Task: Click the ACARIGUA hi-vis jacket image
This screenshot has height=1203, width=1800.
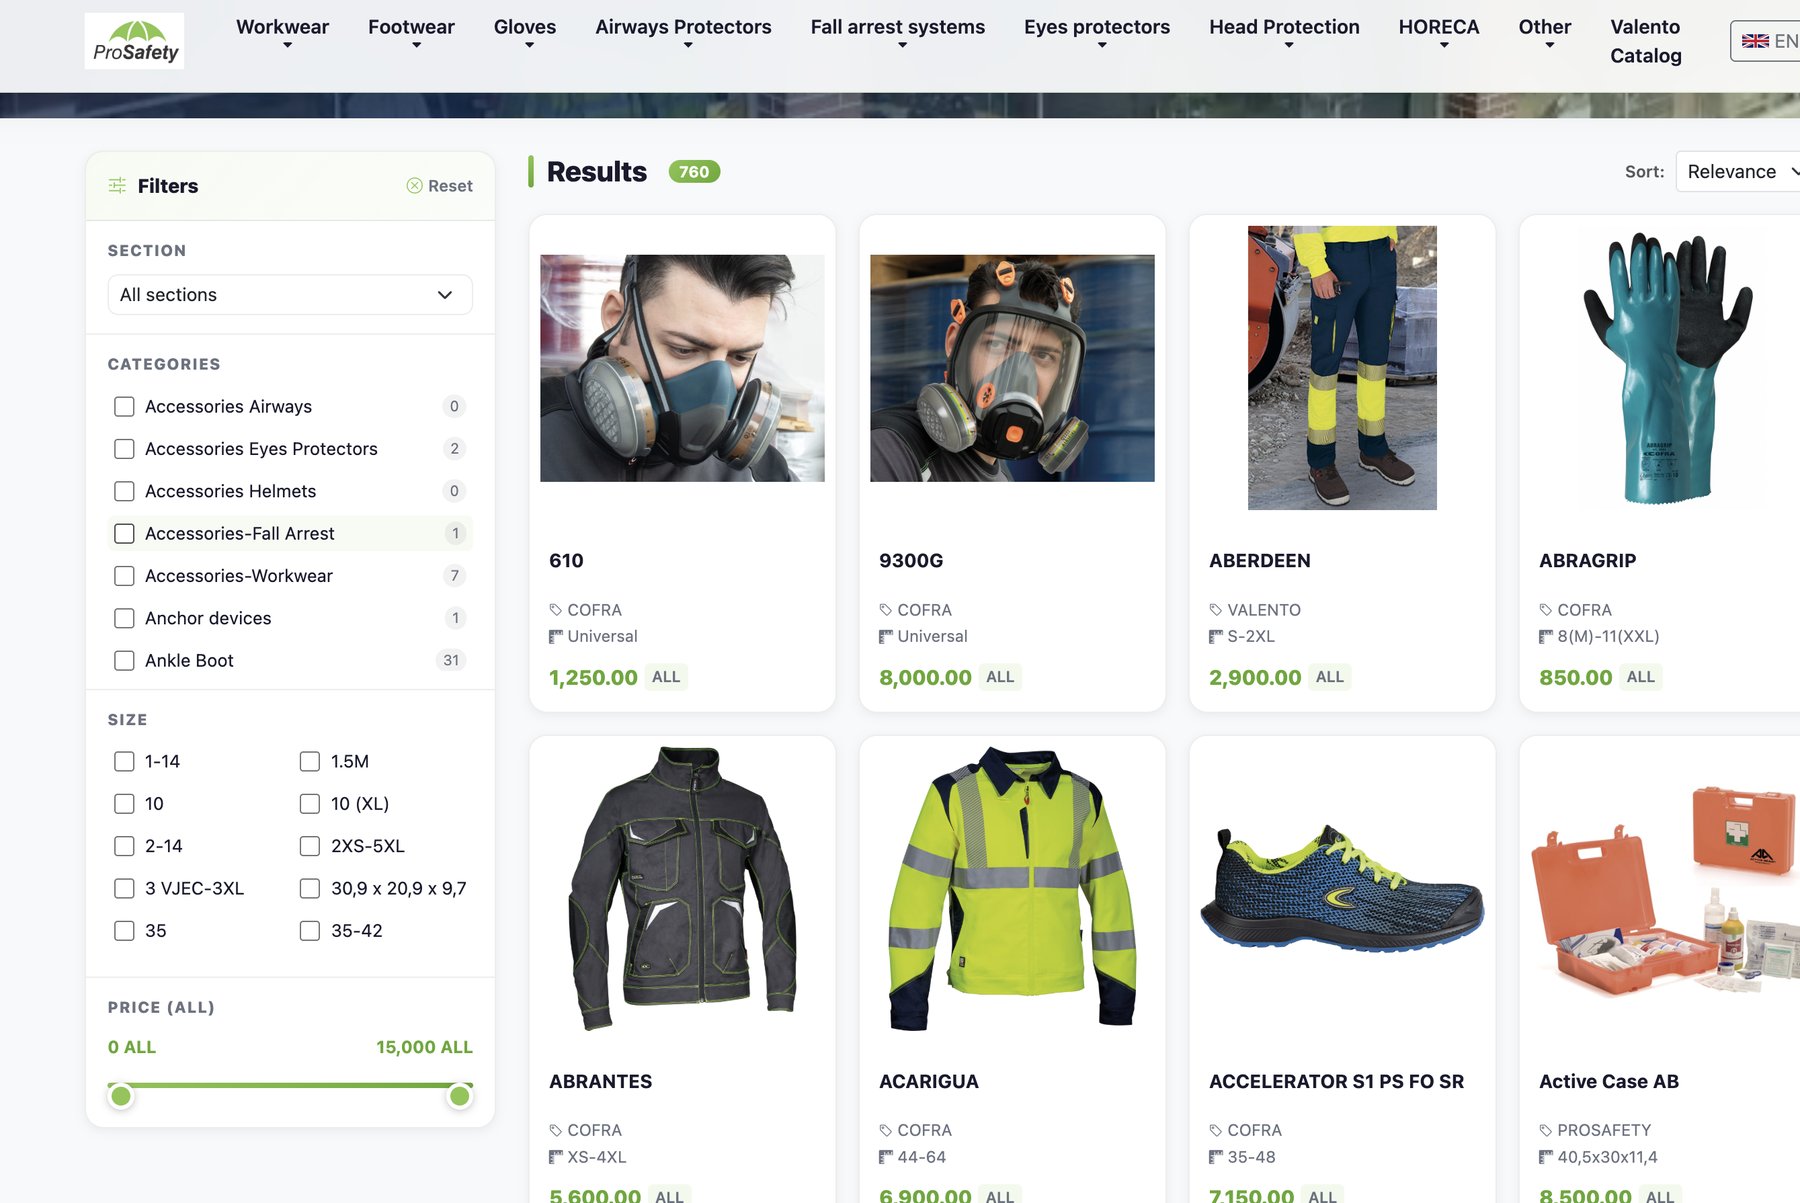Action: coord(1012,888)
